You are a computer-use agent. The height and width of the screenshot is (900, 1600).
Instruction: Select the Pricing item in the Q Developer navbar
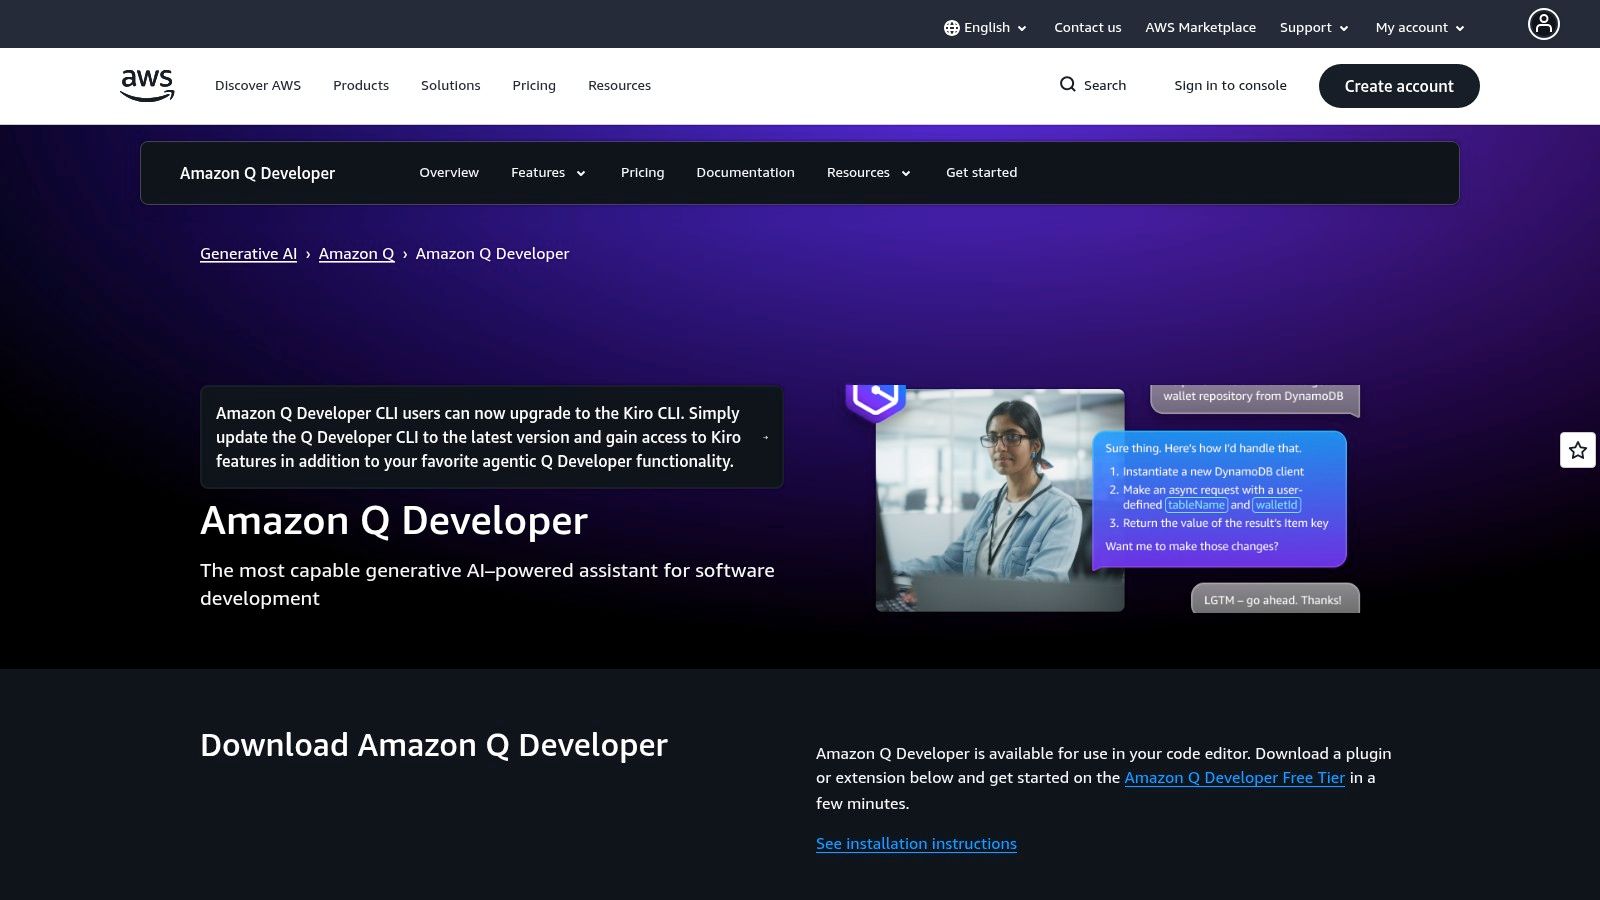pos(642,172)
